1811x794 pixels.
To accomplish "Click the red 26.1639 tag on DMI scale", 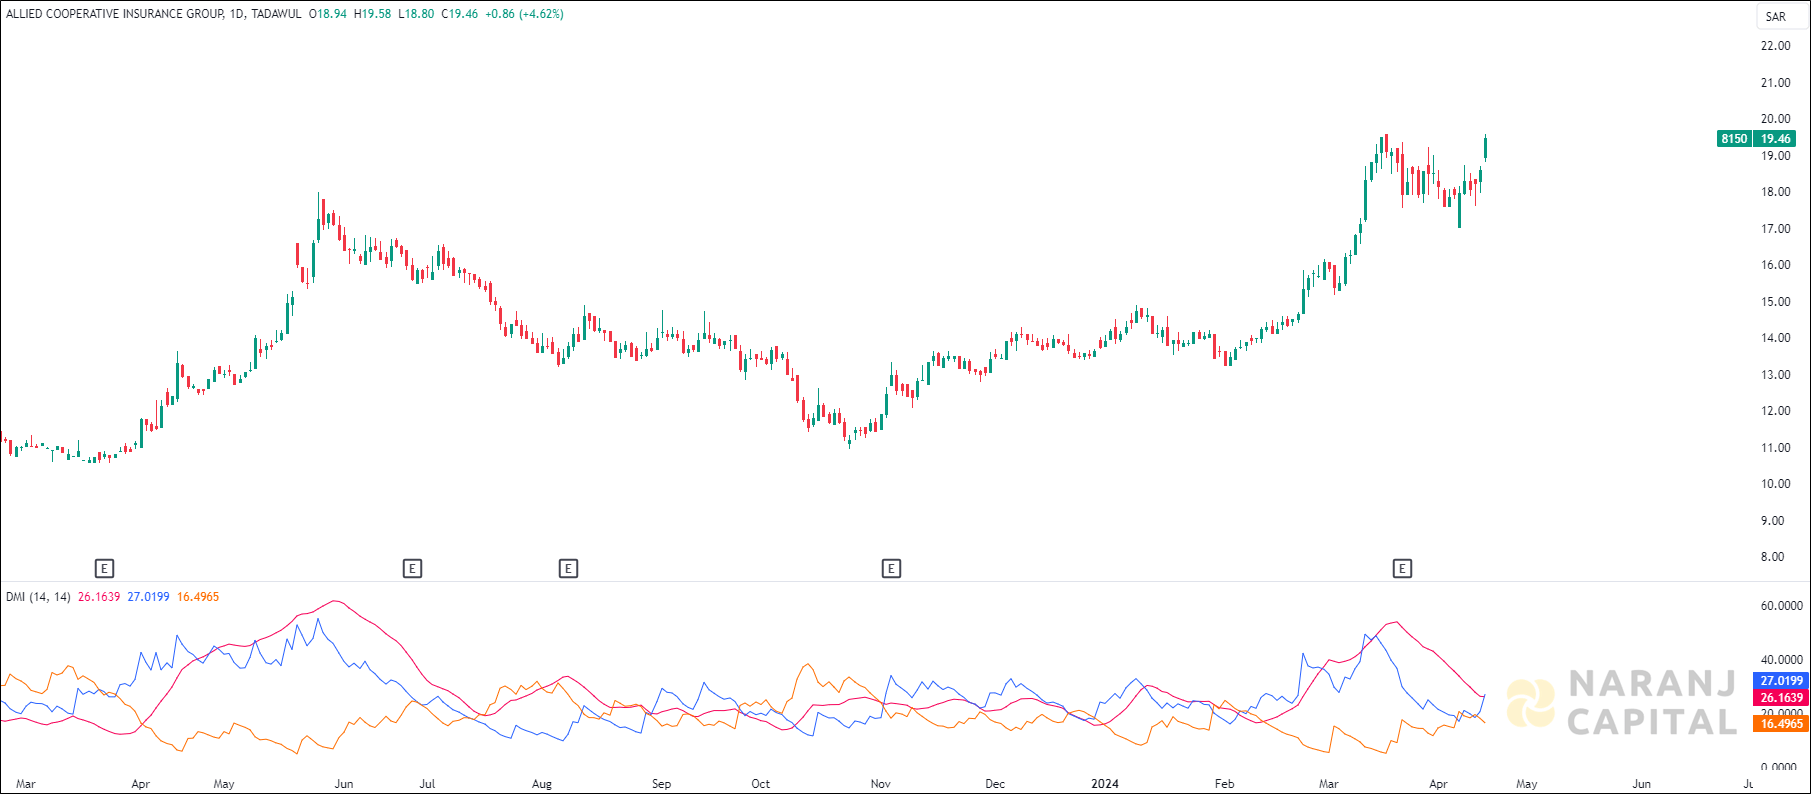I will point(1782,698).
